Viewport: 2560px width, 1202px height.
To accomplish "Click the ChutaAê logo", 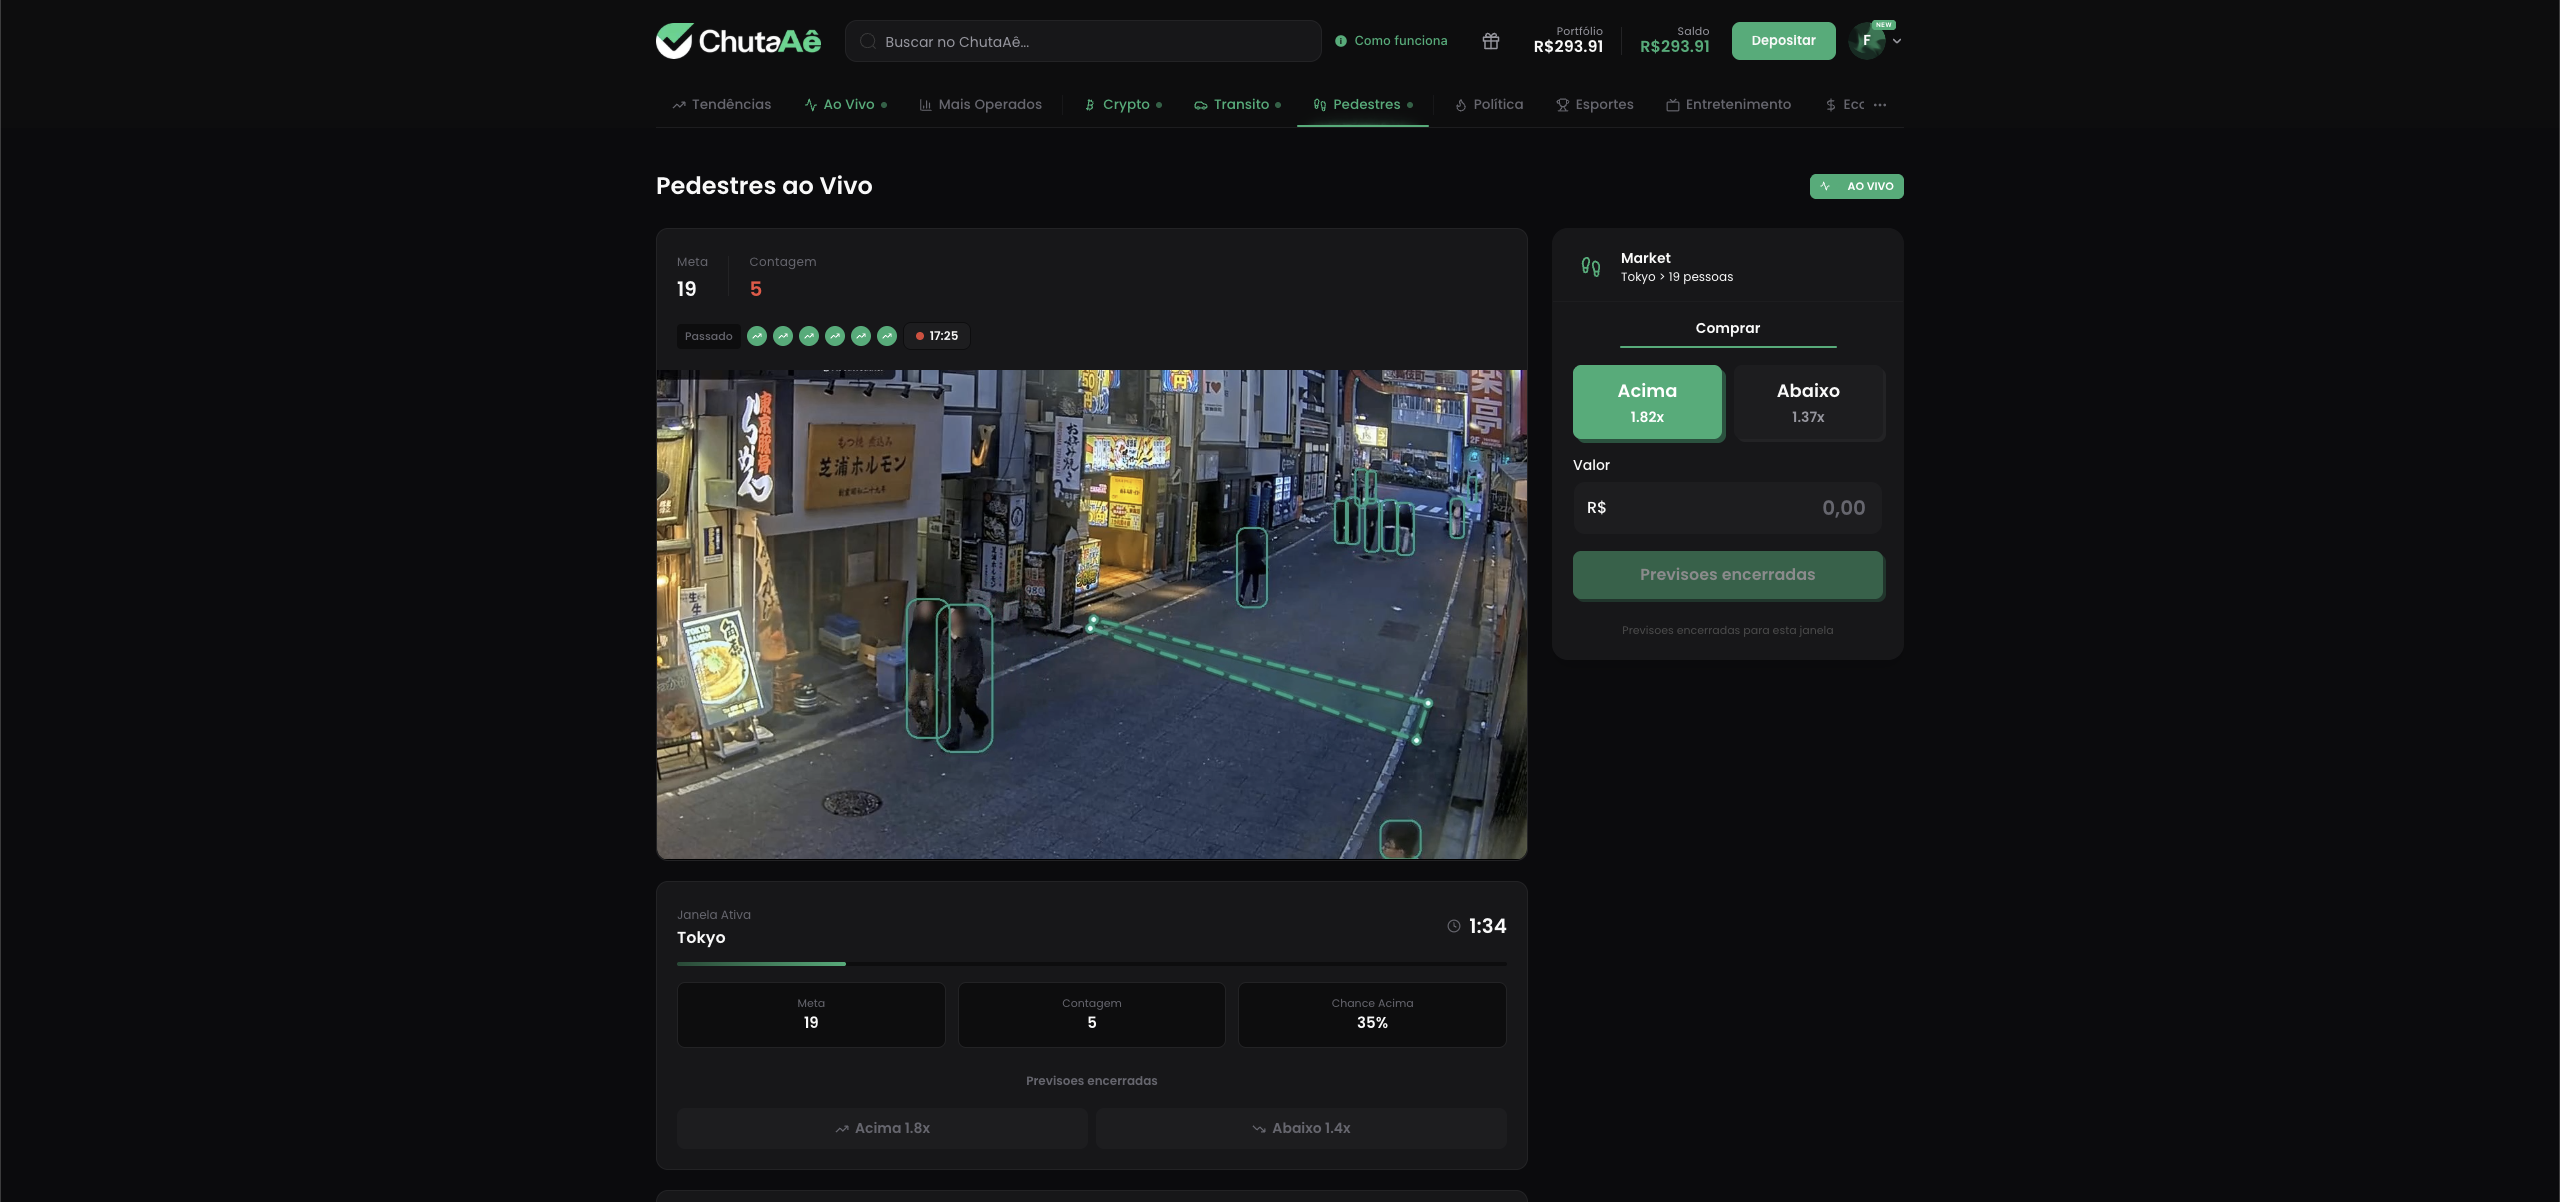I will (738, 41).
